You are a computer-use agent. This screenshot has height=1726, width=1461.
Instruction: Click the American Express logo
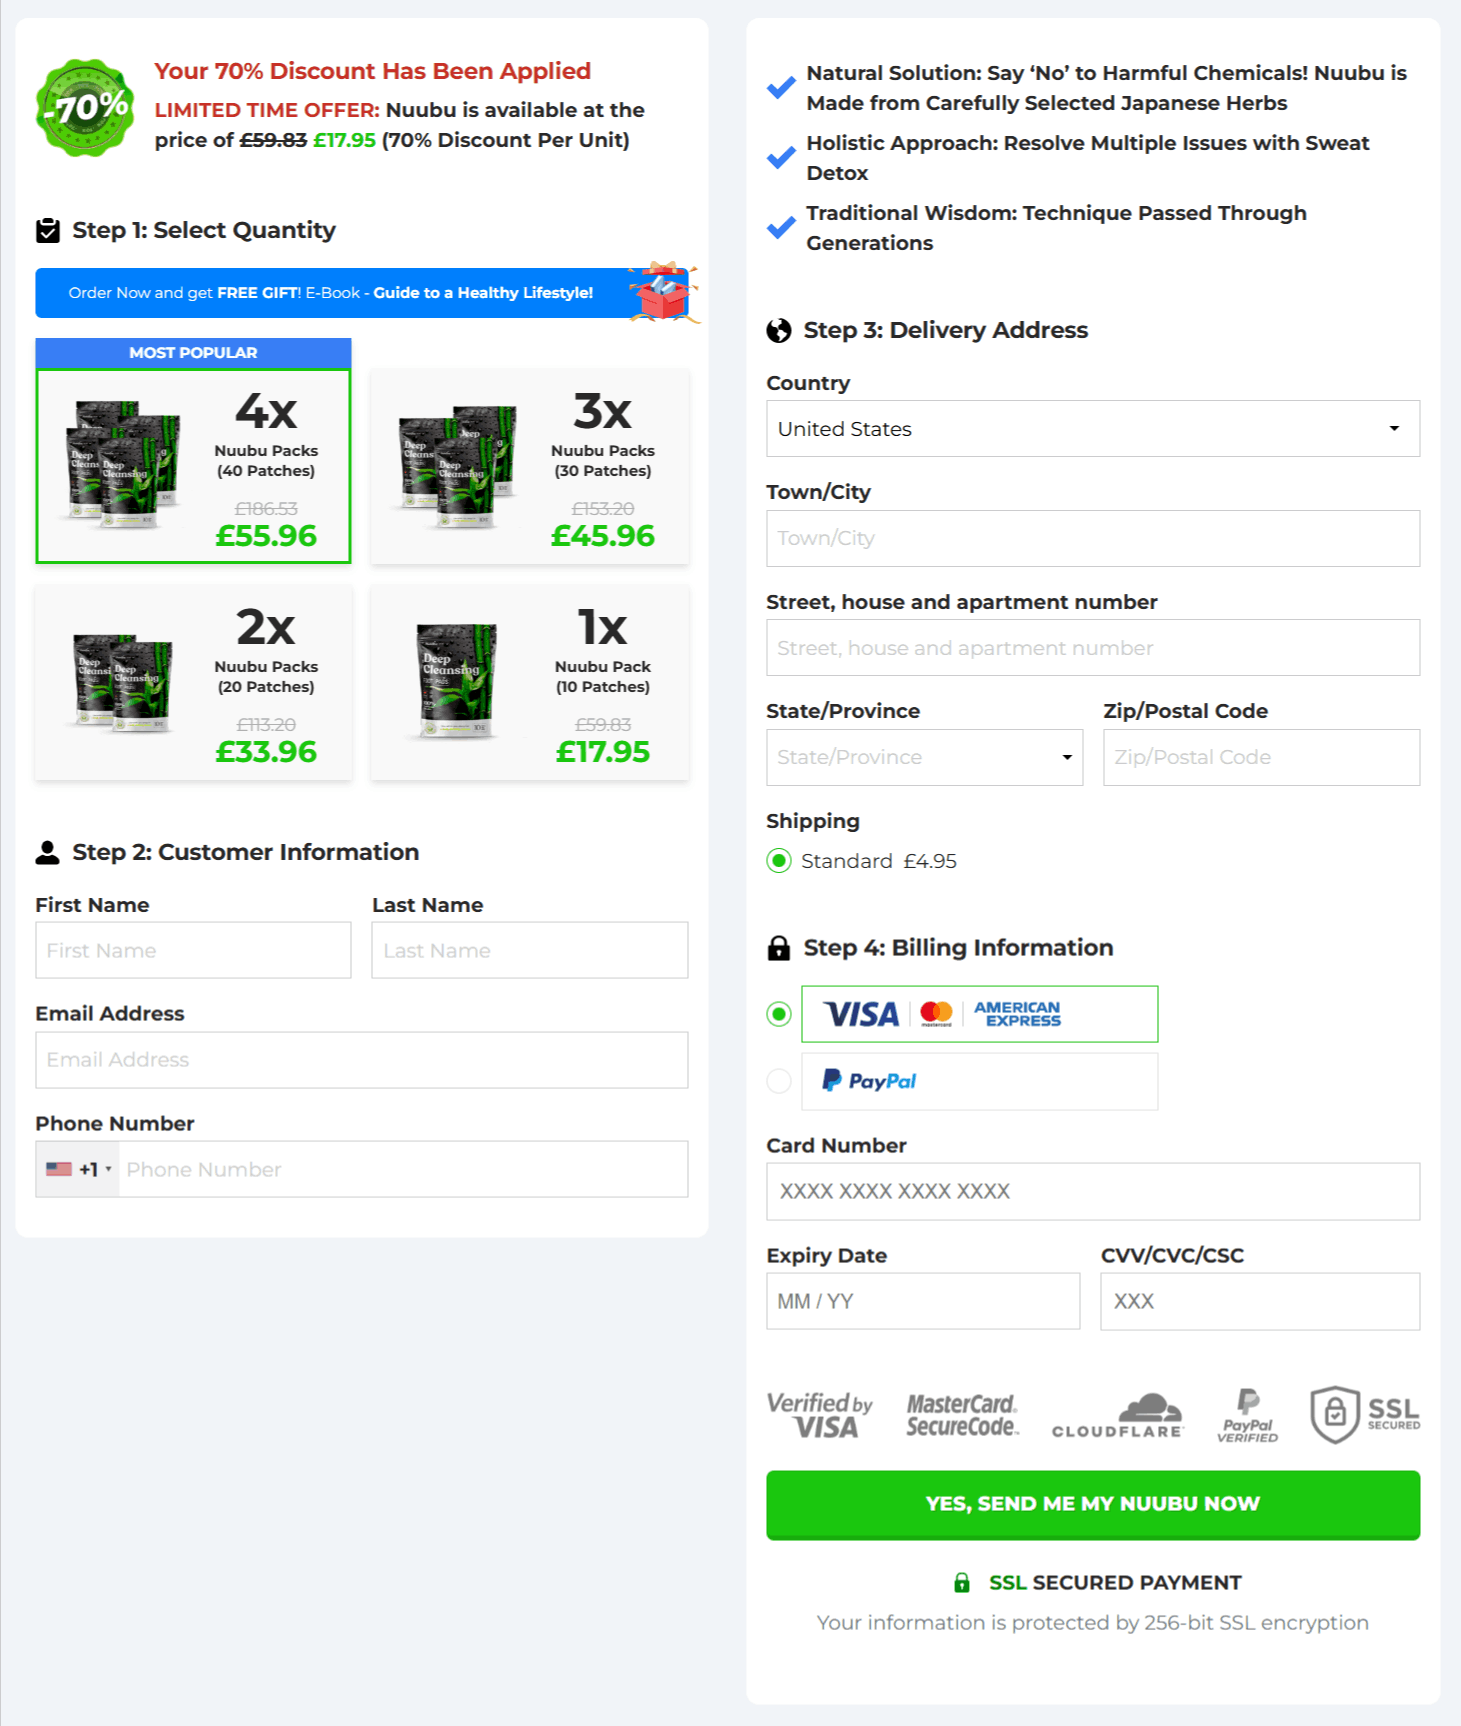click(x=1018, y=1014)
